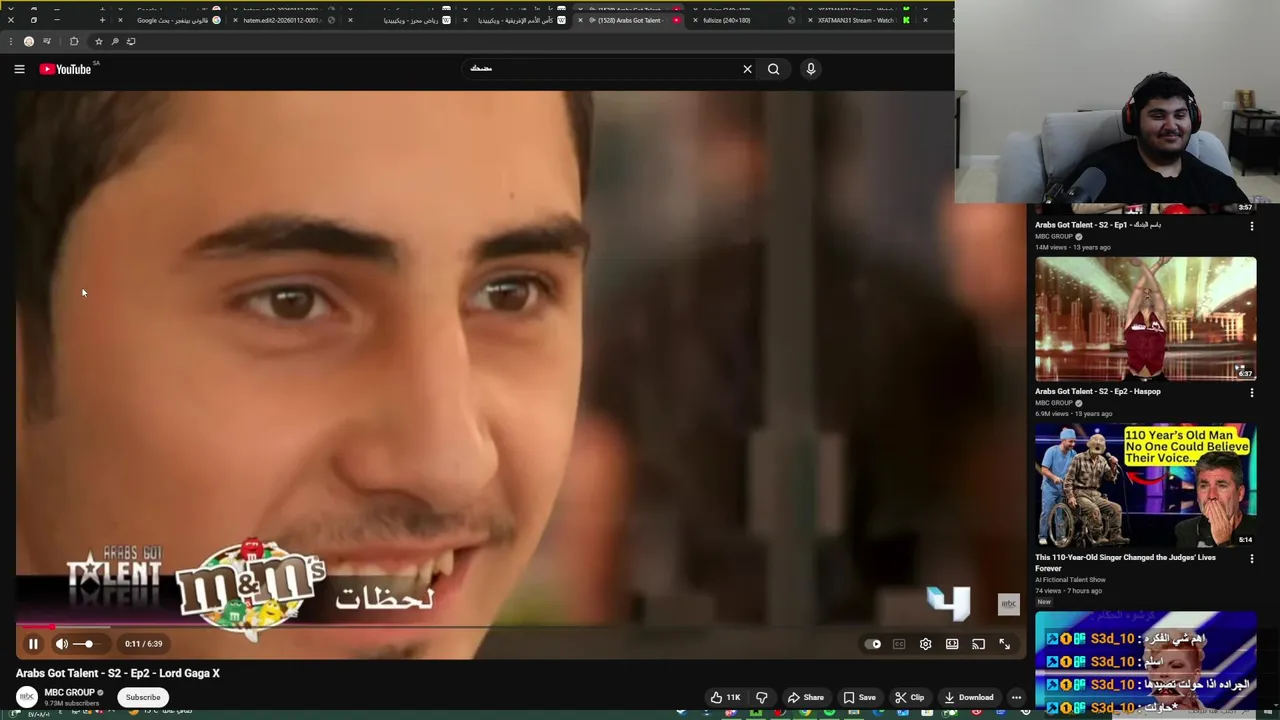Dislike the video with thumbs down
Image resolution: width=1280 pixels, height=720 pixels.
(x=762, y=697)
